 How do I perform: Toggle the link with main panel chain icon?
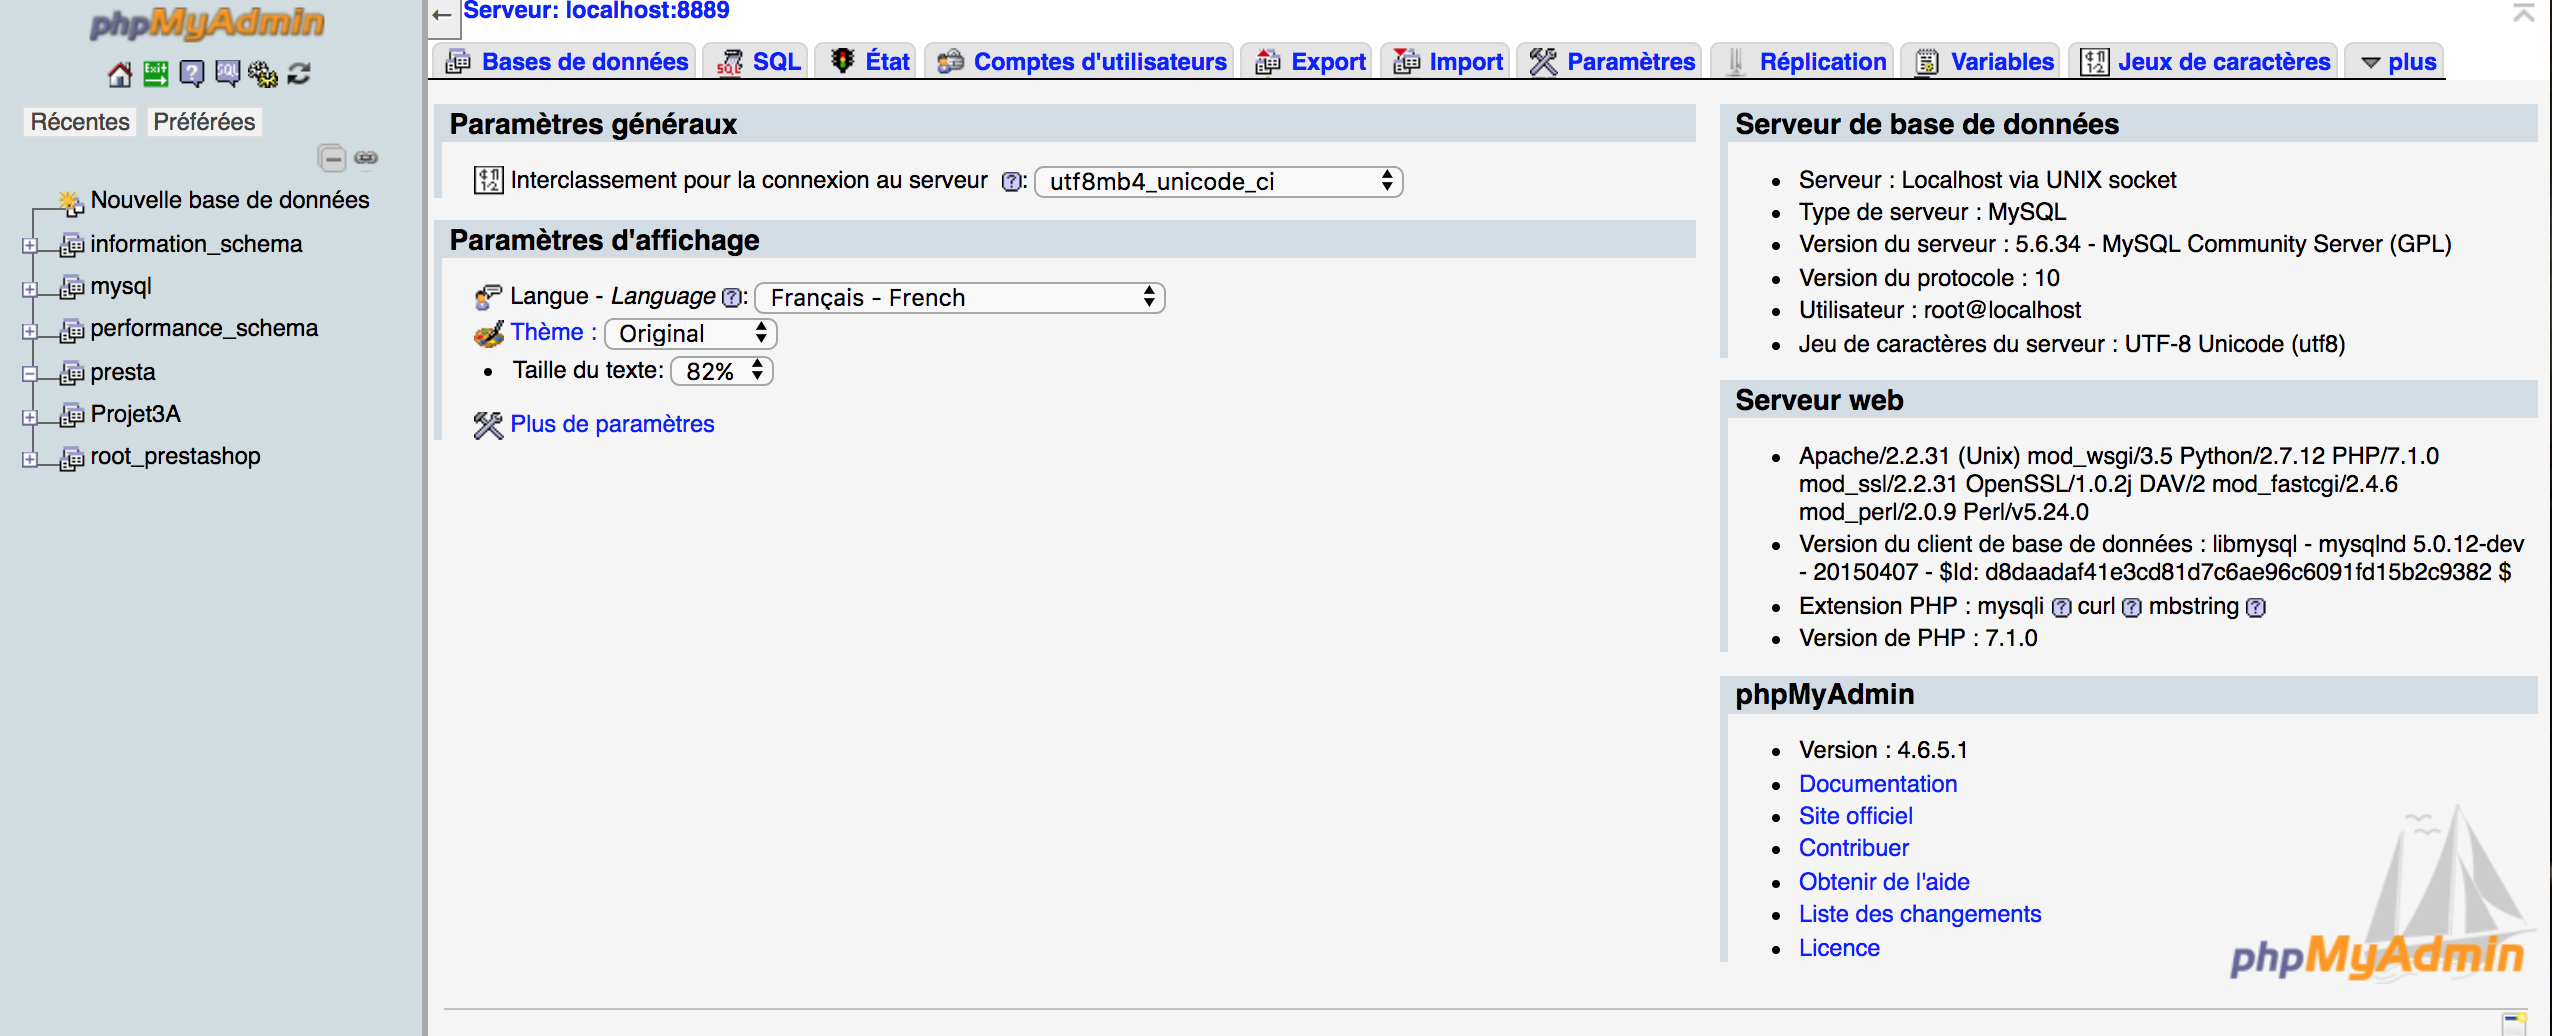click(x=366, y=158)
